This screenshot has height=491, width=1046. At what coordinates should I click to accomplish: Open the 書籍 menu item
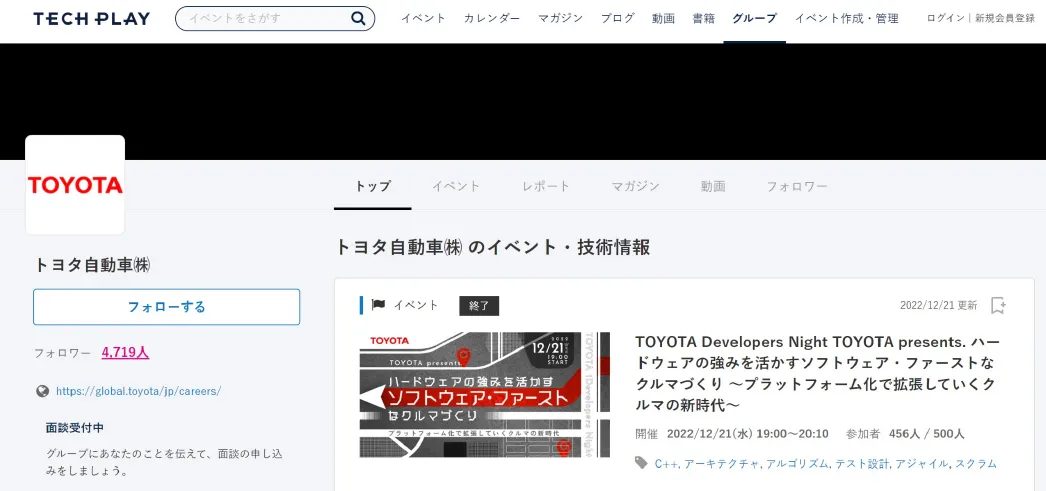pos(703,19)
